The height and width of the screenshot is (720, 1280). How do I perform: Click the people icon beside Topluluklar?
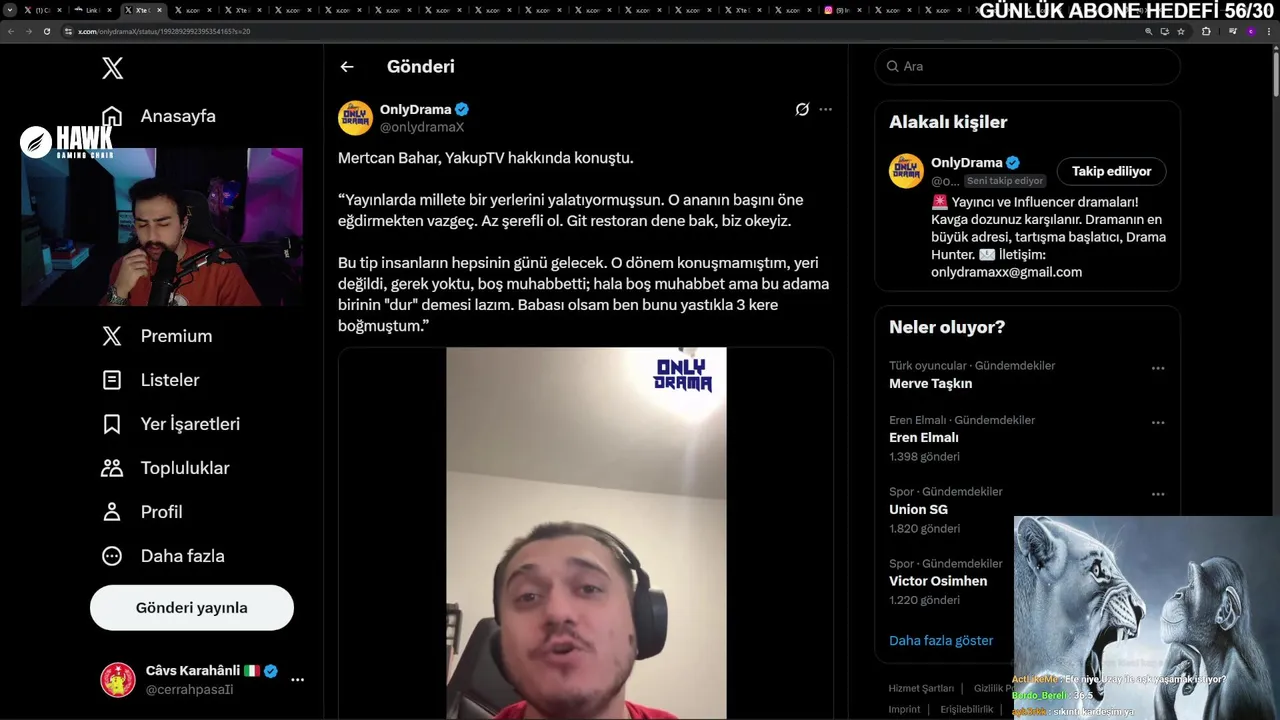[x=112, y=468]
